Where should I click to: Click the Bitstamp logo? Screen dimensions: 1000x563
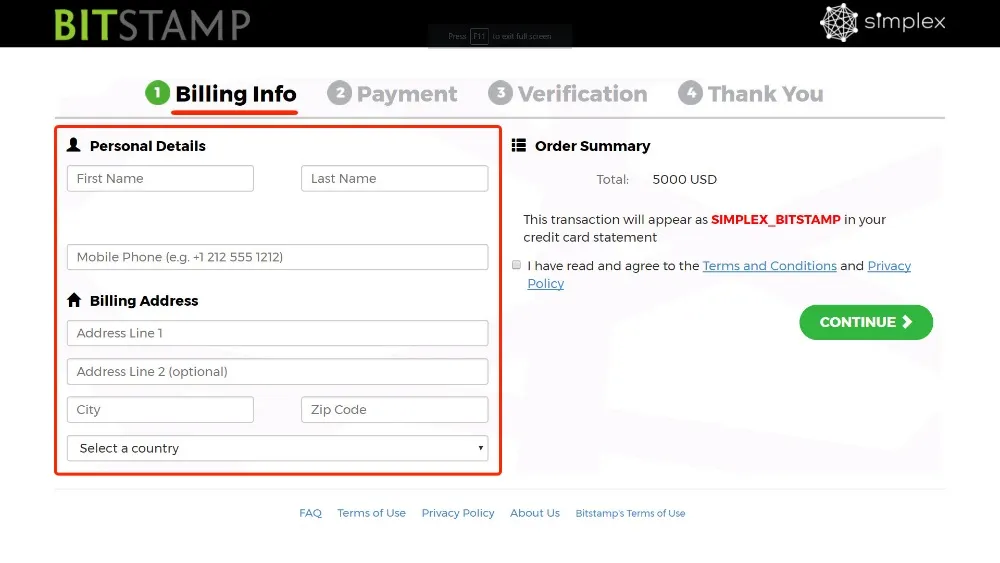(152, 25)
